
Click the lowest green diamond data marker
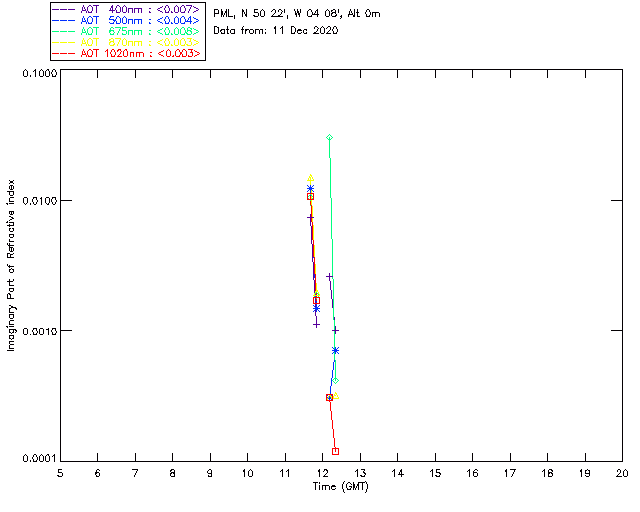click(x=336, y=381)
